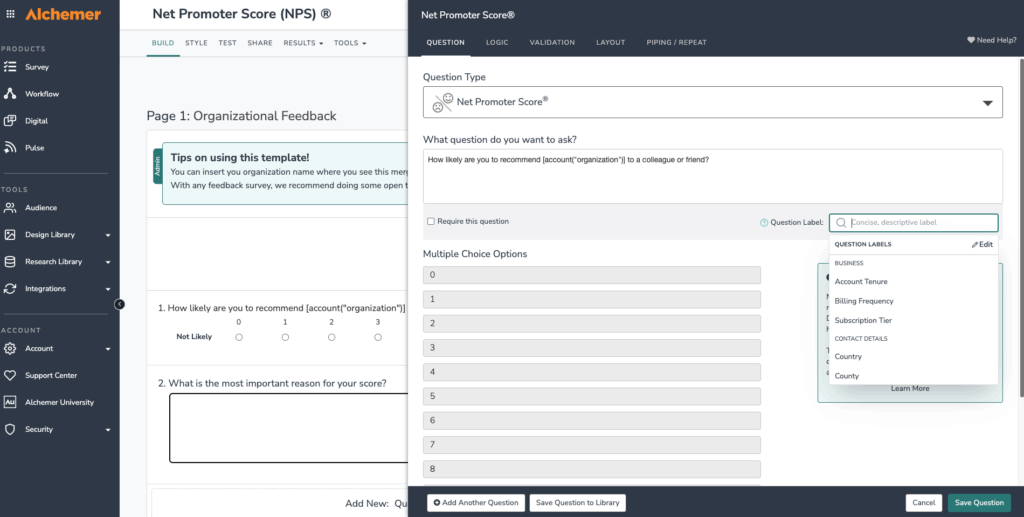Viewport: 1024px width, 517px height.
Task: Click the Admin tag on tips box
Action: tap(157, 166)
